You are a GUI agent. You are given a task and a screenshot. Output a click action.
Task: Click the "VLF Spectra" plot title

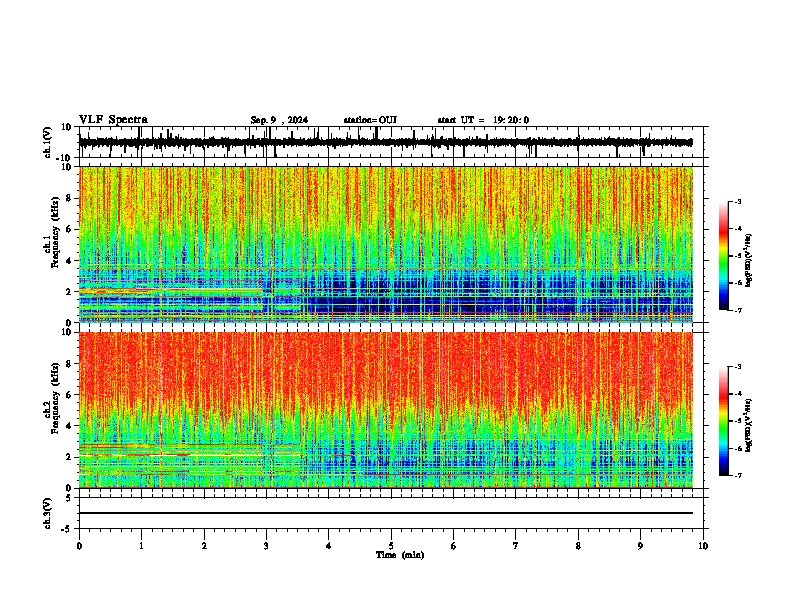(113, 120)
